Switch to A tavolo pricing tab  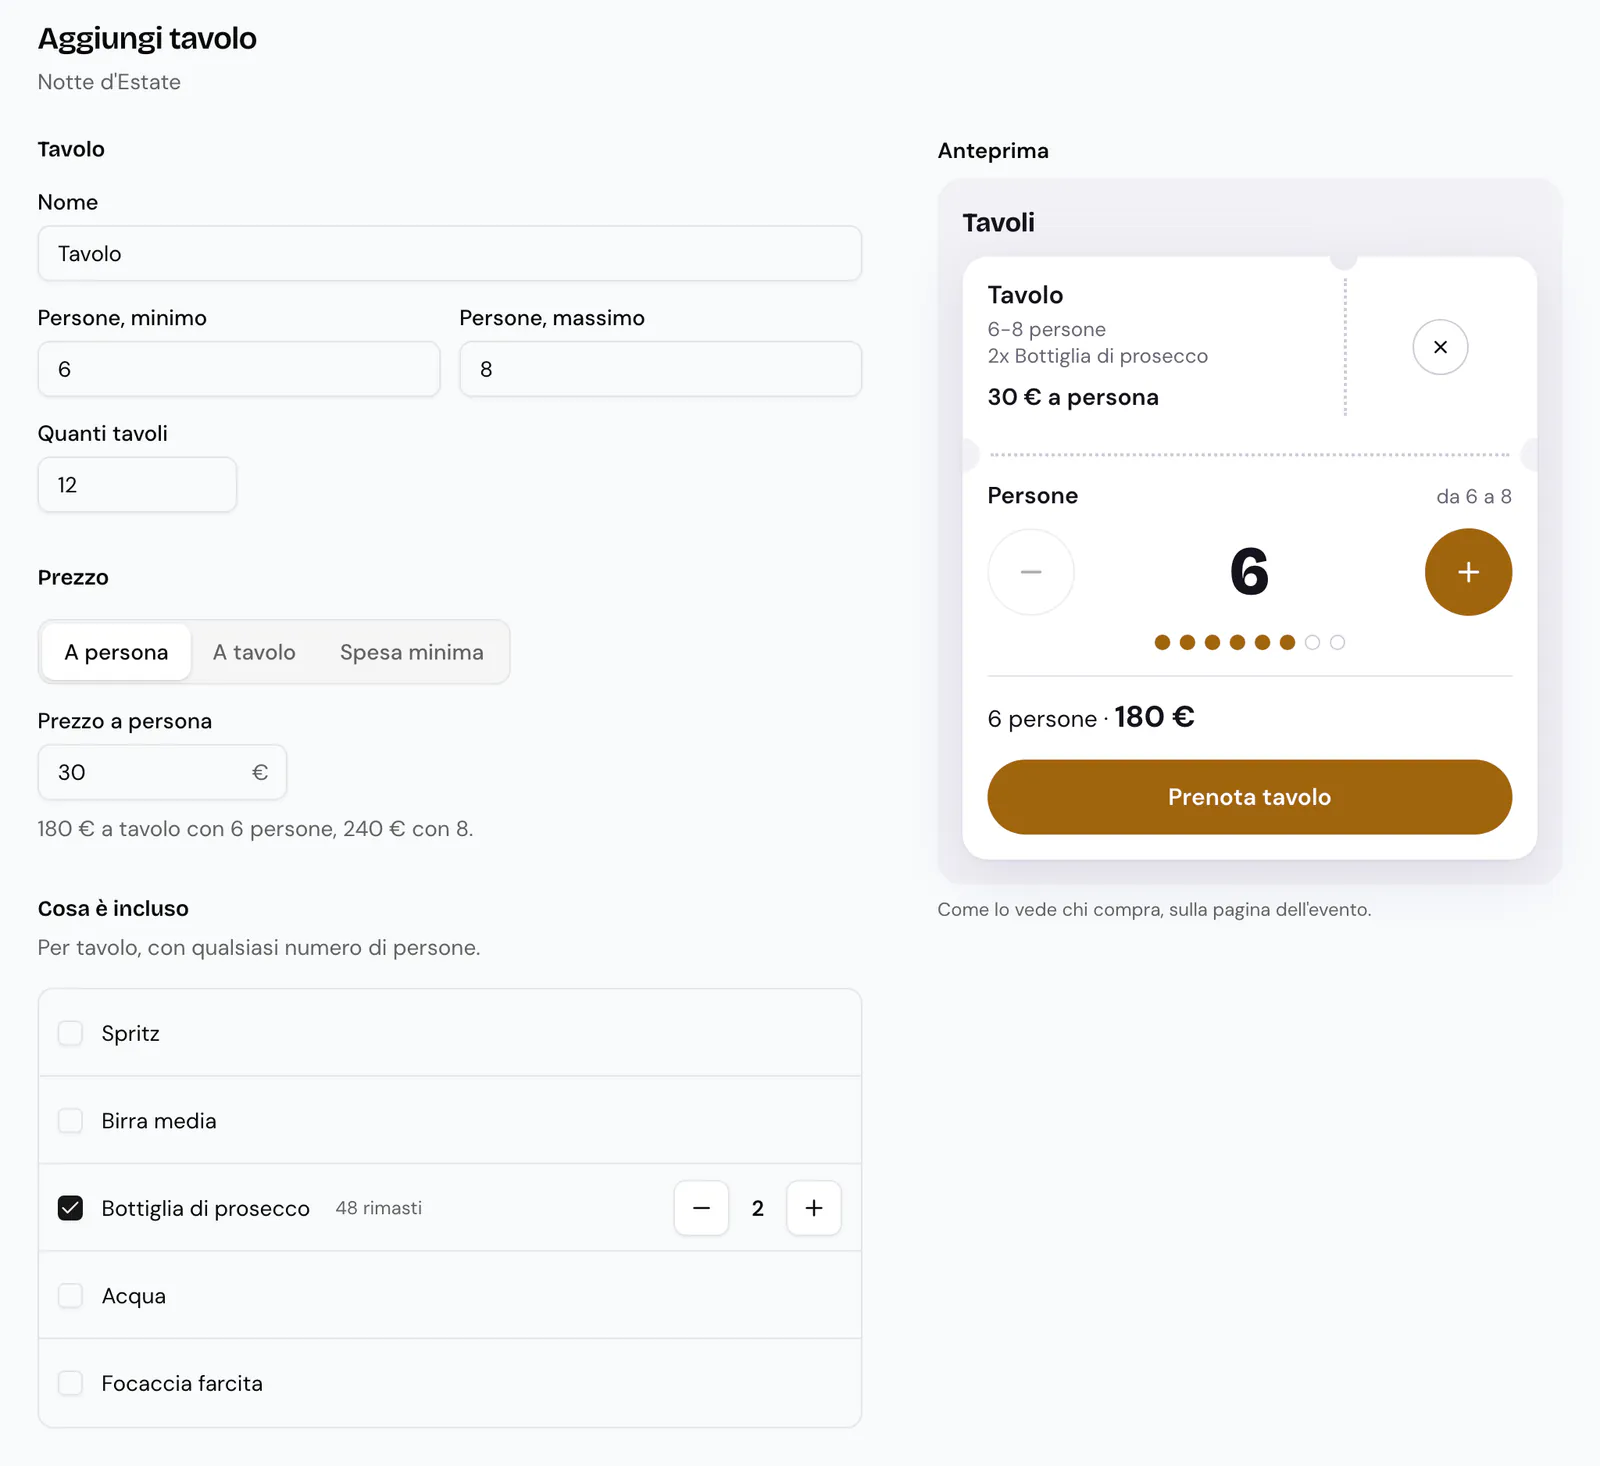254,652
